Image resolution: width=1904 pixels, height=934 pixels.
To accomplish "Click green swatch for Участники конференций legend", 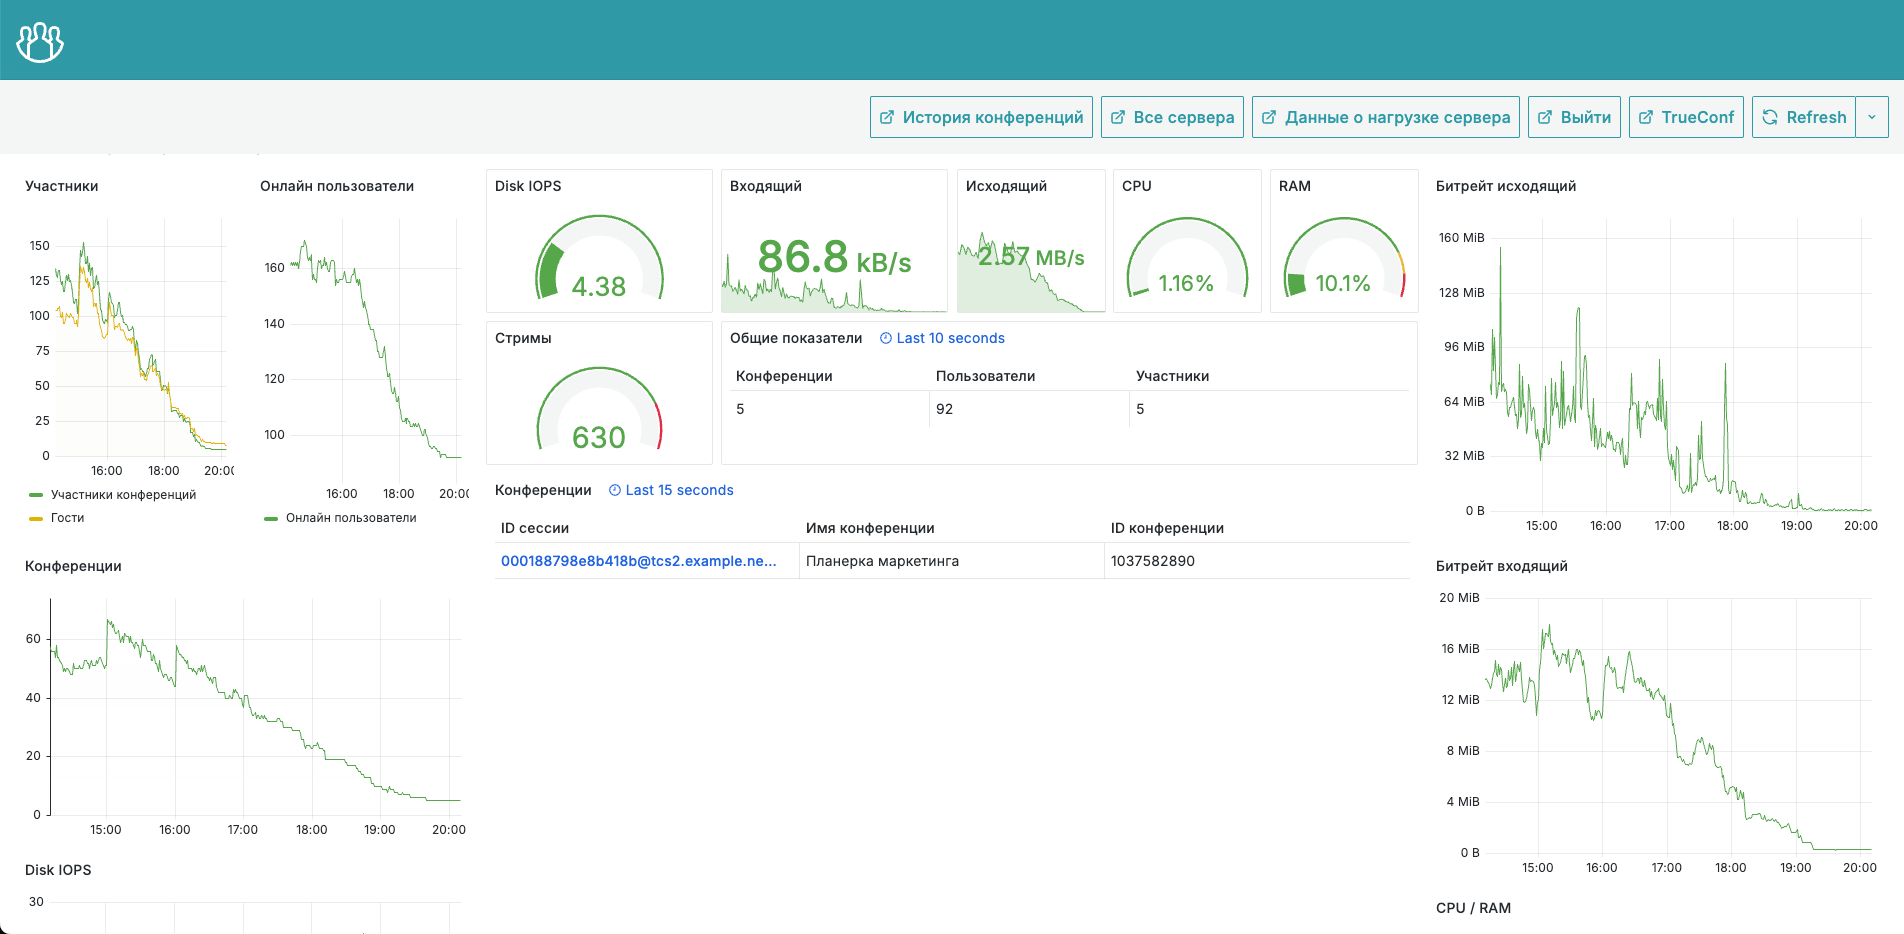I will coord(36,495).
